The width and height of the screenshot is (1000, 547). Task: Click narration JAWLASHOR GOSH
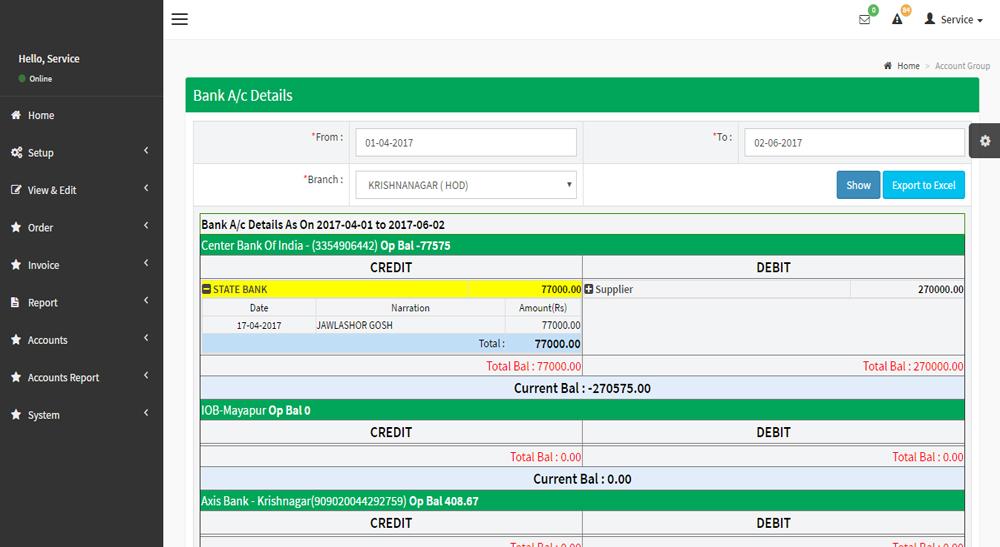pos(355,325)
